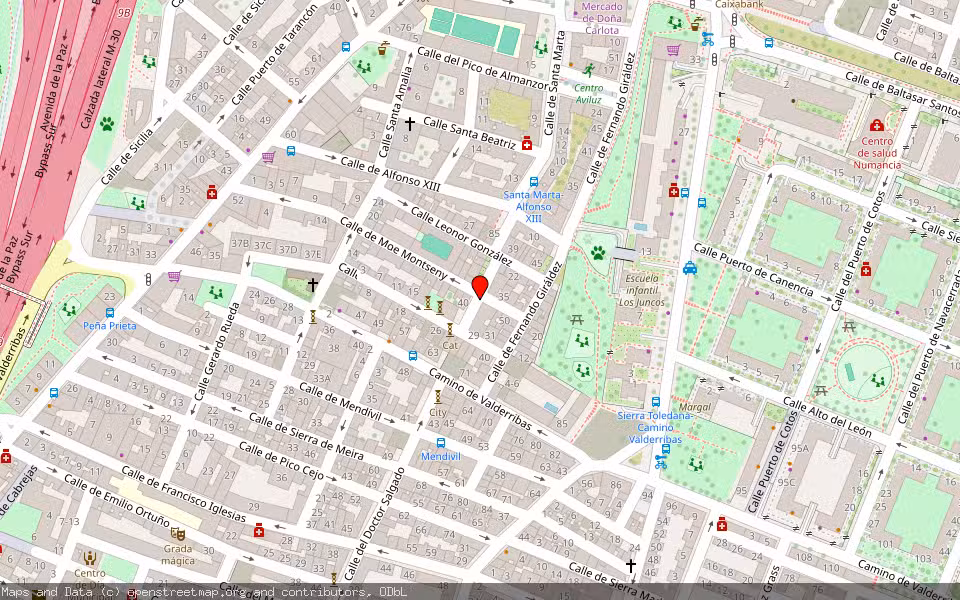
Task: Click the Mendivil metro station icon
Action: 441,442
